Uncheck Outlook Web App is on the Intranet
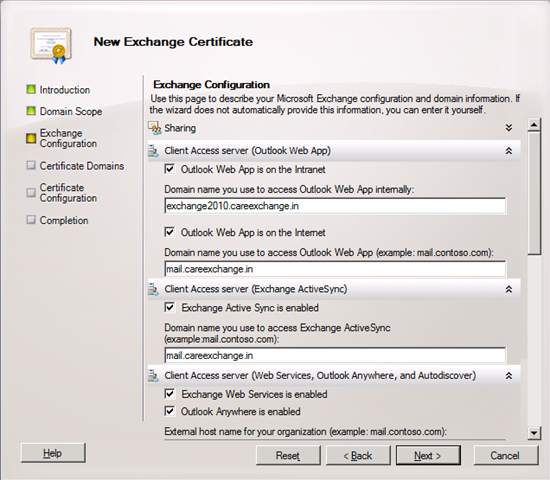This screenshot has width=550, height=480. (x=170, y=169)
